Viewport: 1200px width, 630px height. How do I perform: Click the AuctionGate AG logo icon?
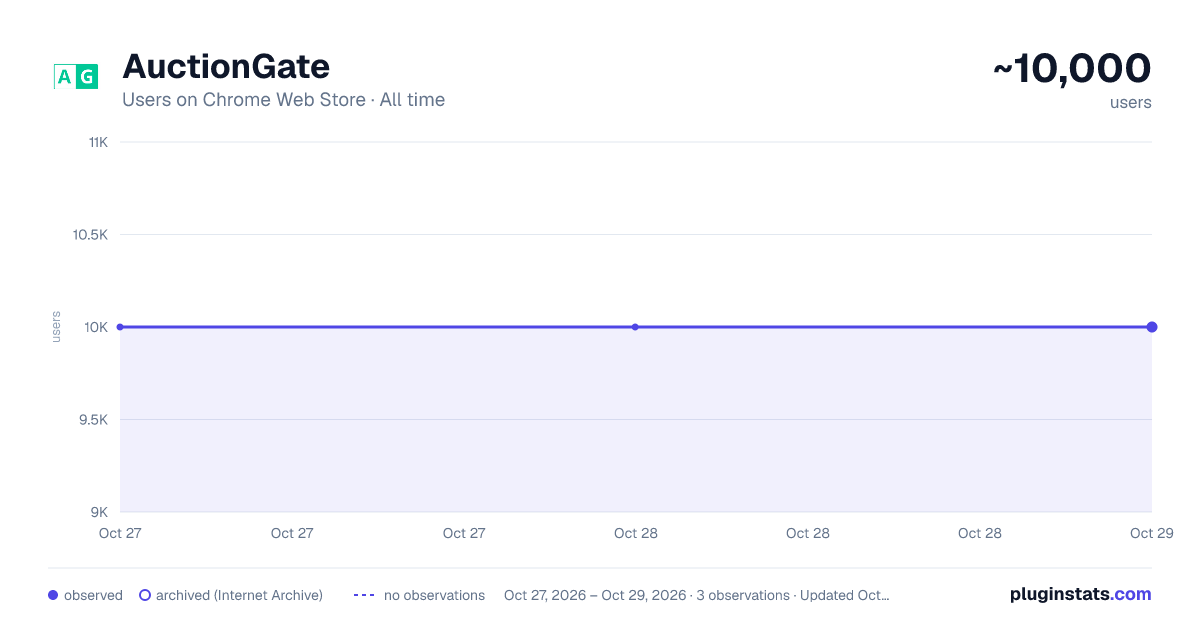pyautogui.click(x=75, y=76)
